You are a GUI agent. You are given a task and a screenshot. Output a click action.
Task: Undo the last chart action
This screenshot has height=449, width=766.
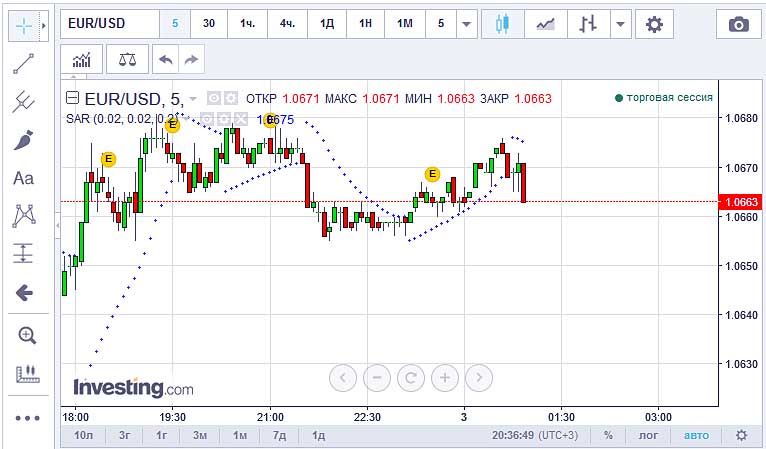pos(165,60)
